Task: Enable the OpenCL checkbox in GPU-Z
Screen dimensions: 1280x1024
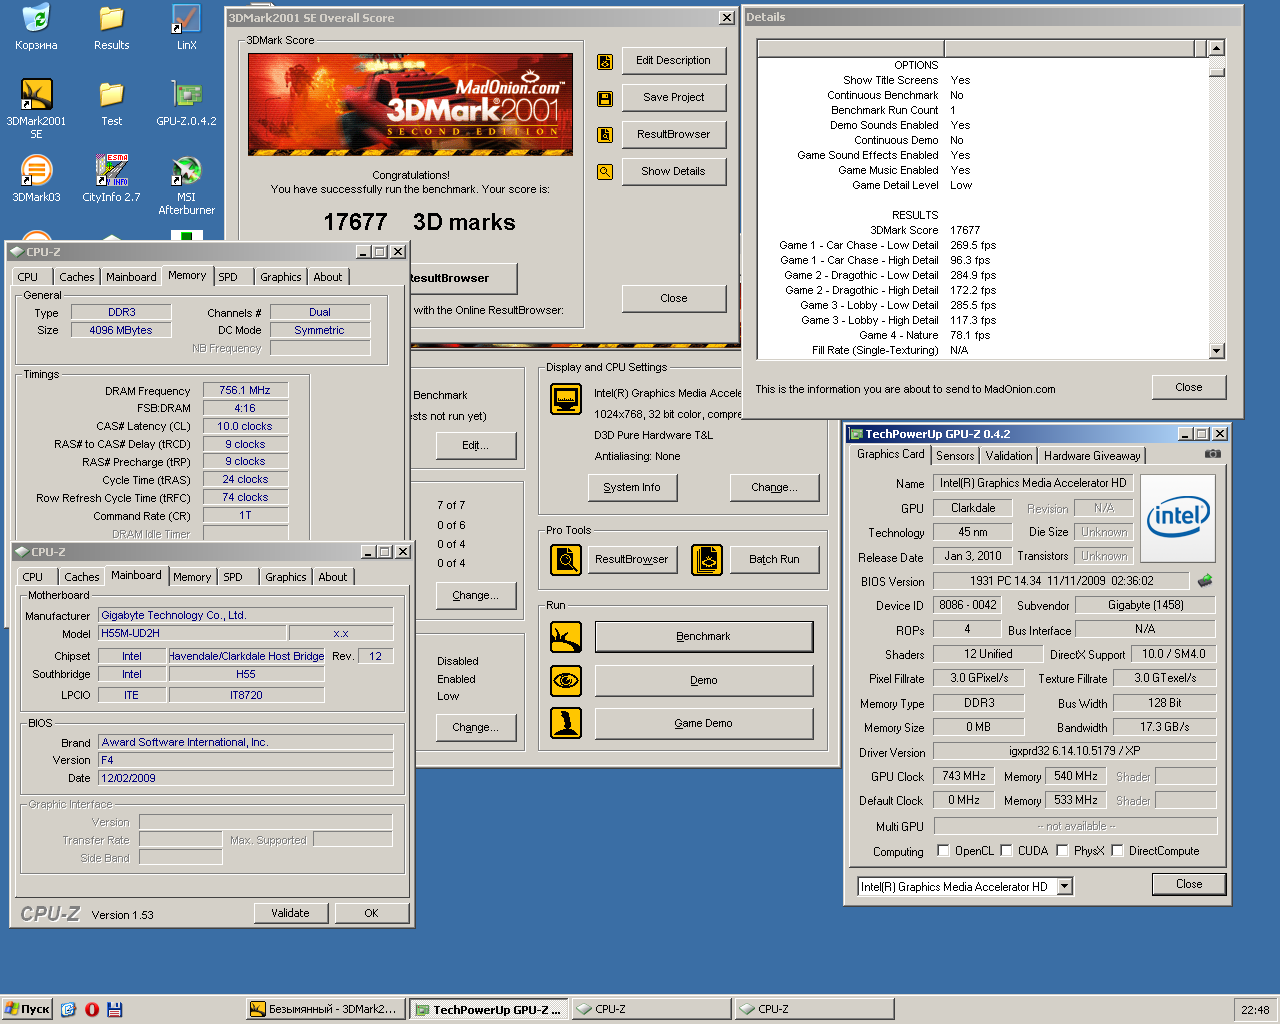Action: coord(943,851)
